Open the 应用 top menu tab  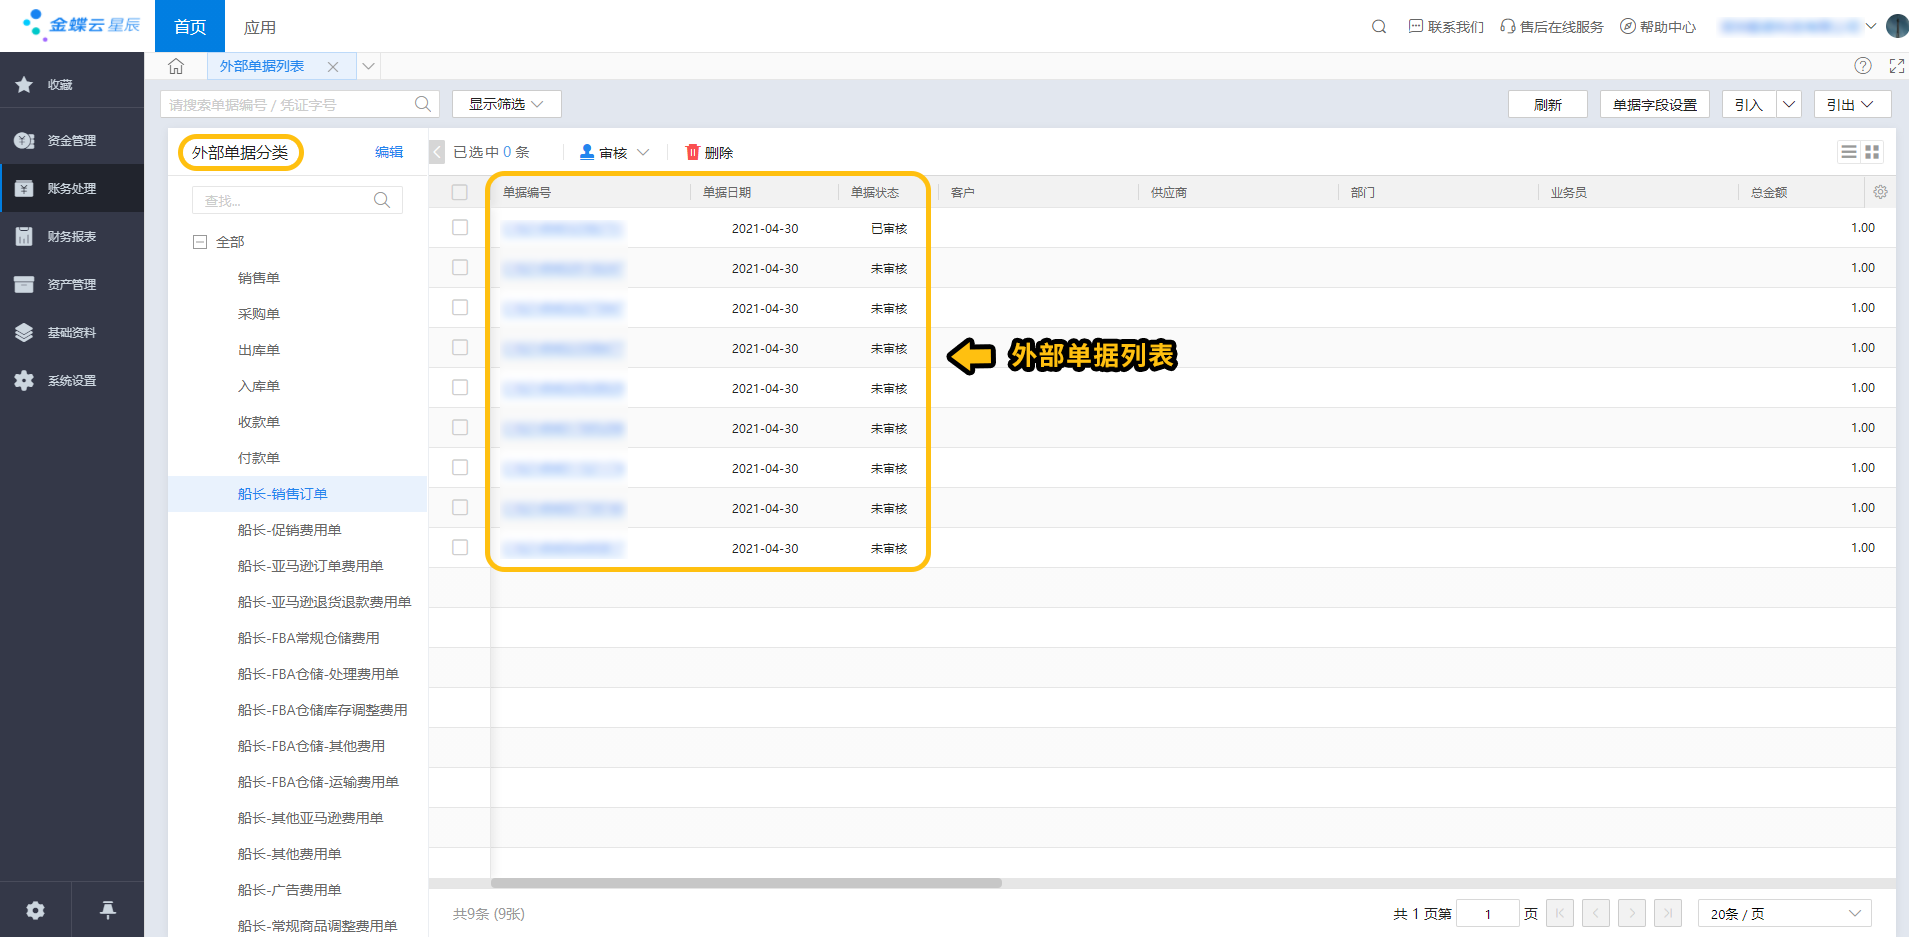point(260,27)
